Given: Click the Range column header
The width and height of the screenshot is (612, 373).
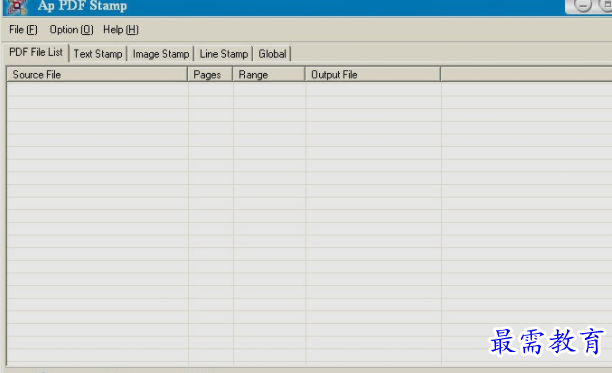Looking at the screenshot, I should pyautogui.click(x=269, y=75).
